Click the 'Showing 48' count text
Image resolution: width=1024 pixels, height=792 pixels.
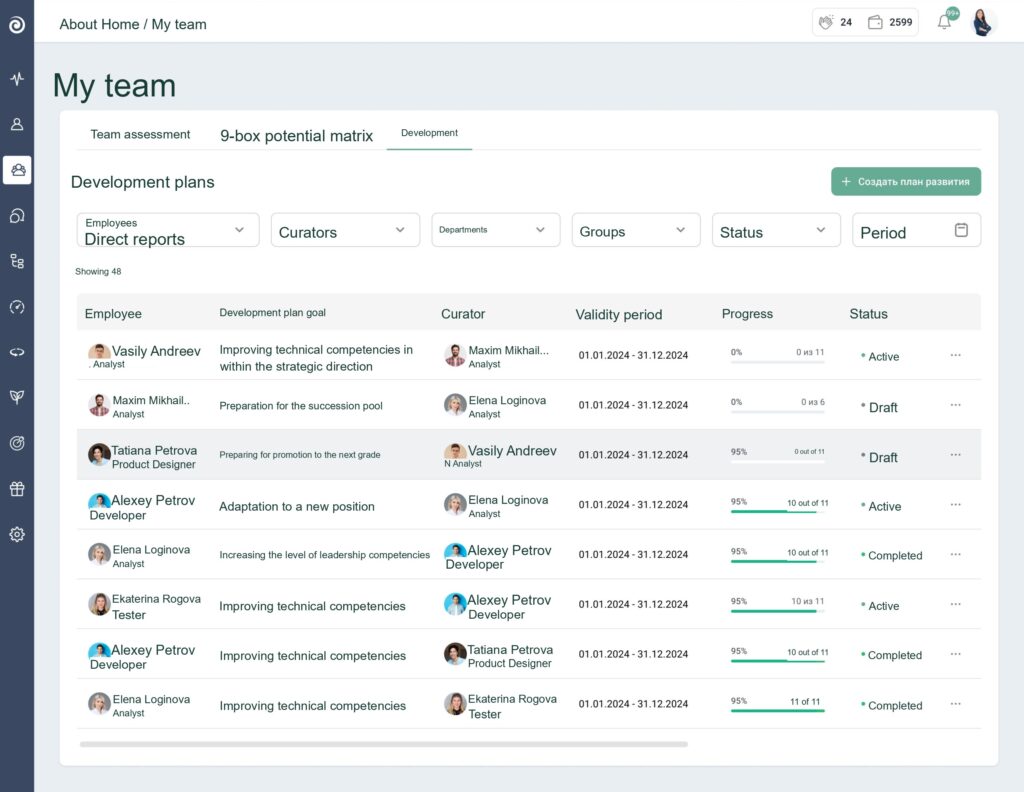click(x=98, y=272)
